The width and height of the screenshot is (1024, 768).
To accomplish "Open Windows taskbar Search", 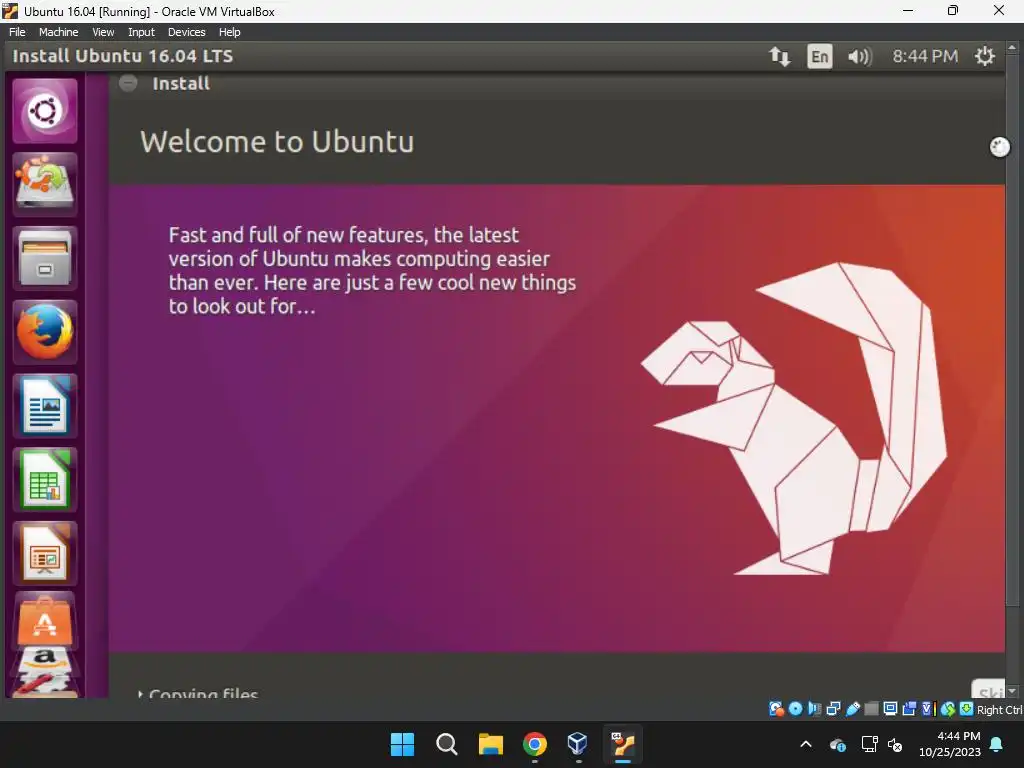I will 447,744.
